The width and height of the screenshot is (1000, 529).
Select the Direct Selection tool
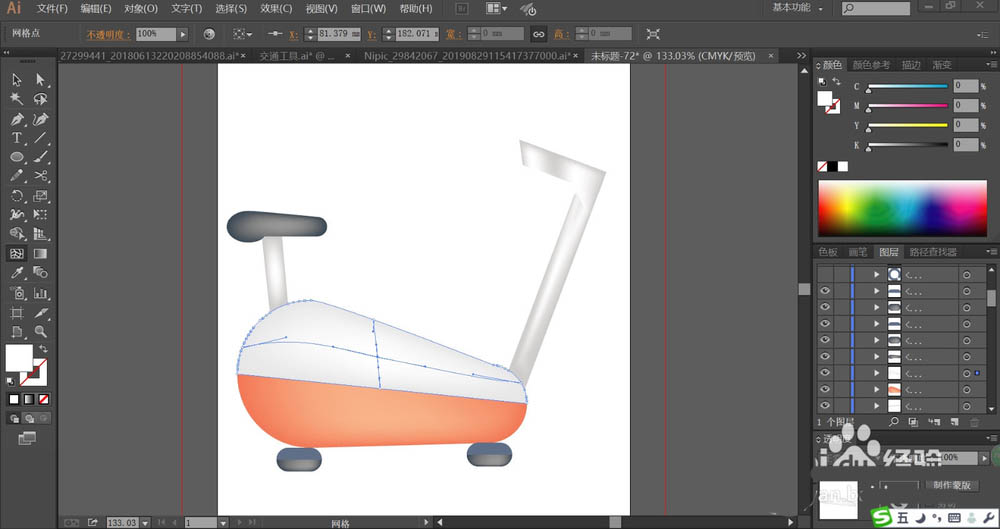coord(41,80)
